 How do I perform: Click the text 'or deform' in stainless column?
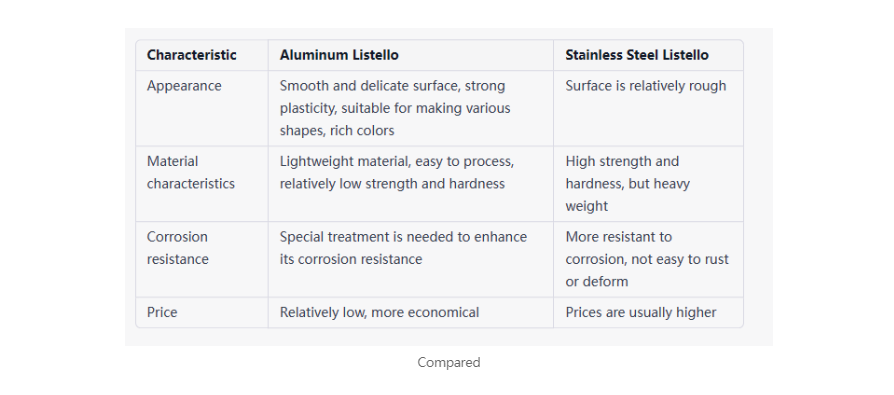point(597,282)
